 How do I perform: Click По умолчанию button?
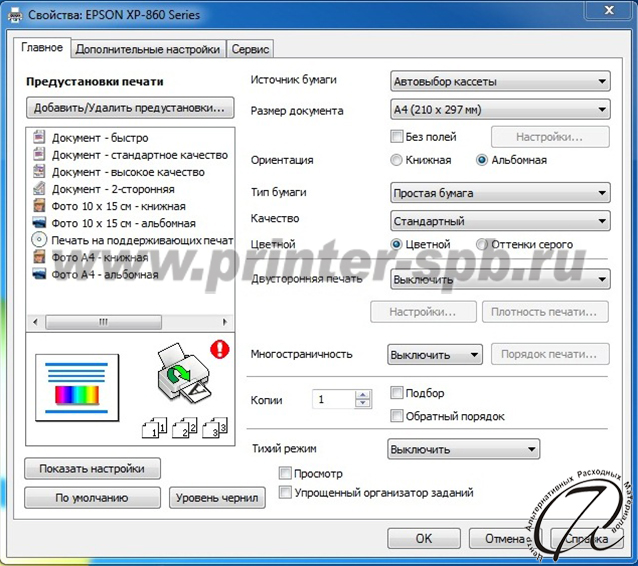92,498
